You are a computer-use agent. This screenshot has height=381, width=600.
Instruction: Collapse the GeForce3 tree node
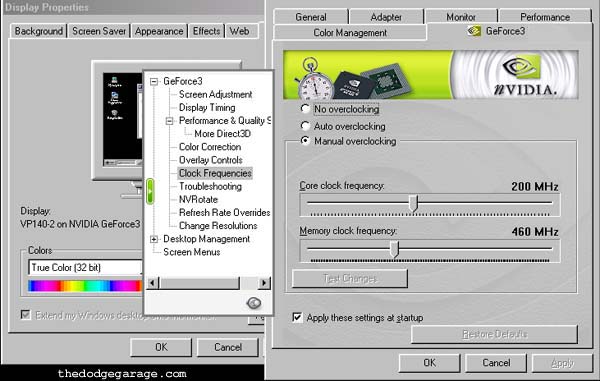[x=154, y=81]
